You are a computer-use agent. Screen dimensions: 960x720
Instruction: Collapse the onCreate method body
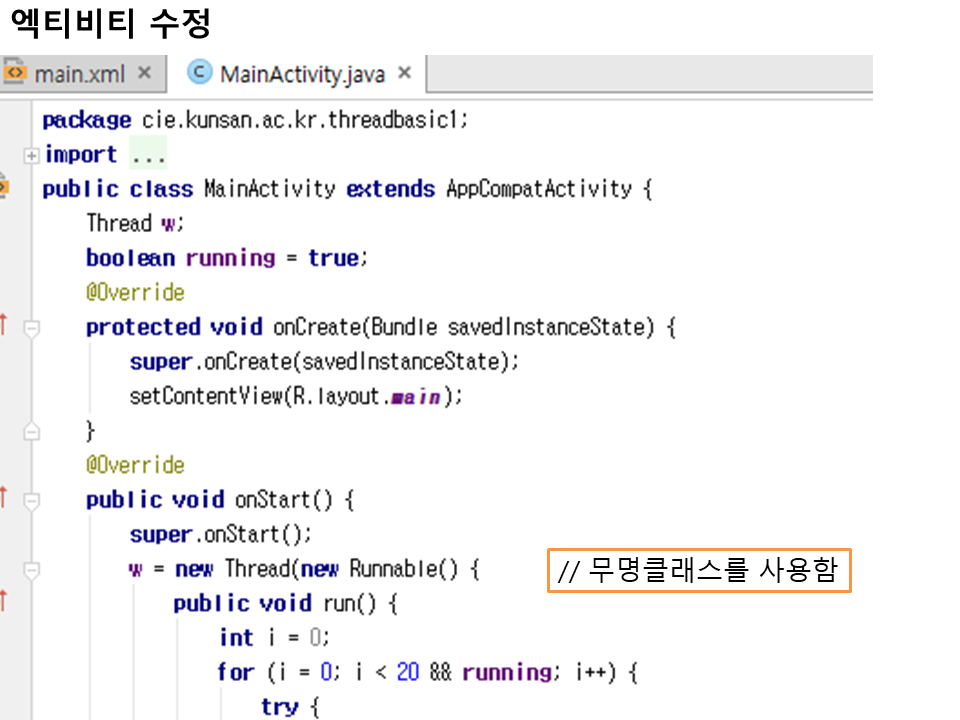32,327
